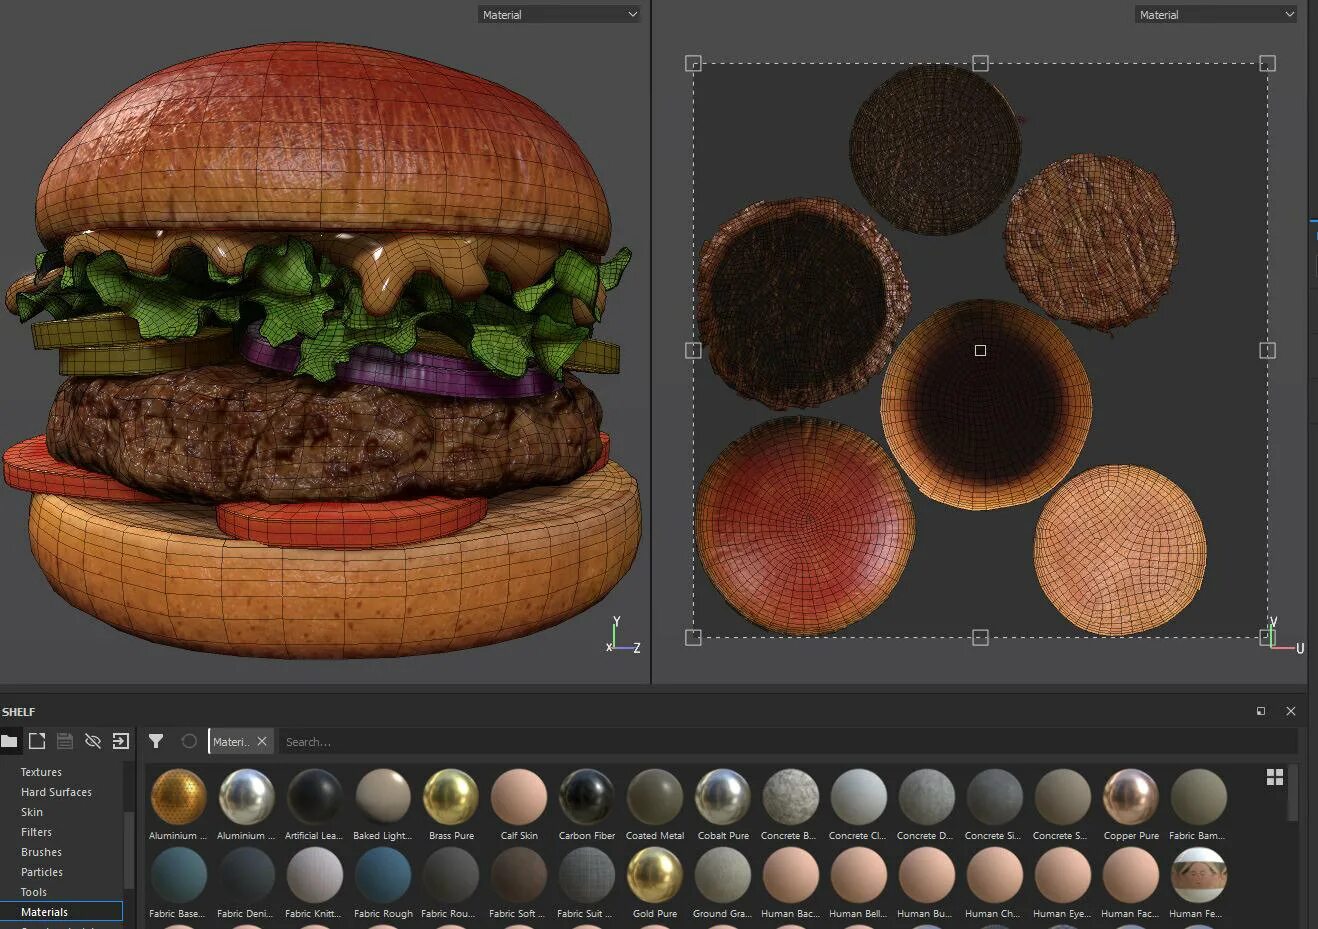This screenshot has height=929, width=1318.
Task: Click the circular refresh icon beside the filter
Action: (x=189, y=741)
